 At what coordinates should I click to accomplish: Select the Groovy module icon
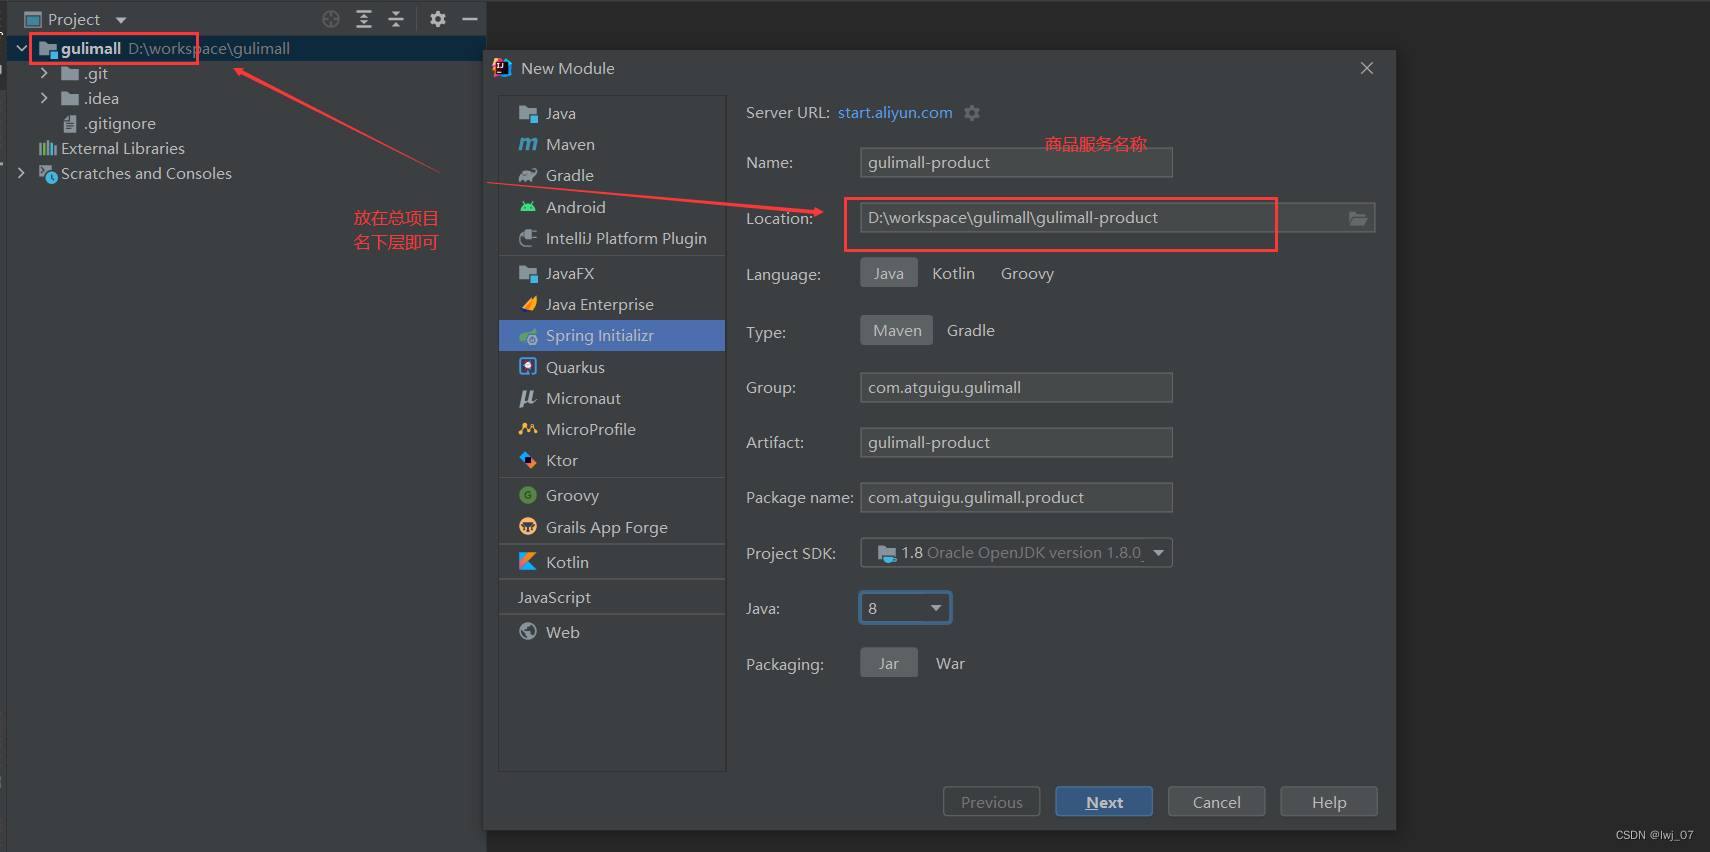click(x=528, y=495)
